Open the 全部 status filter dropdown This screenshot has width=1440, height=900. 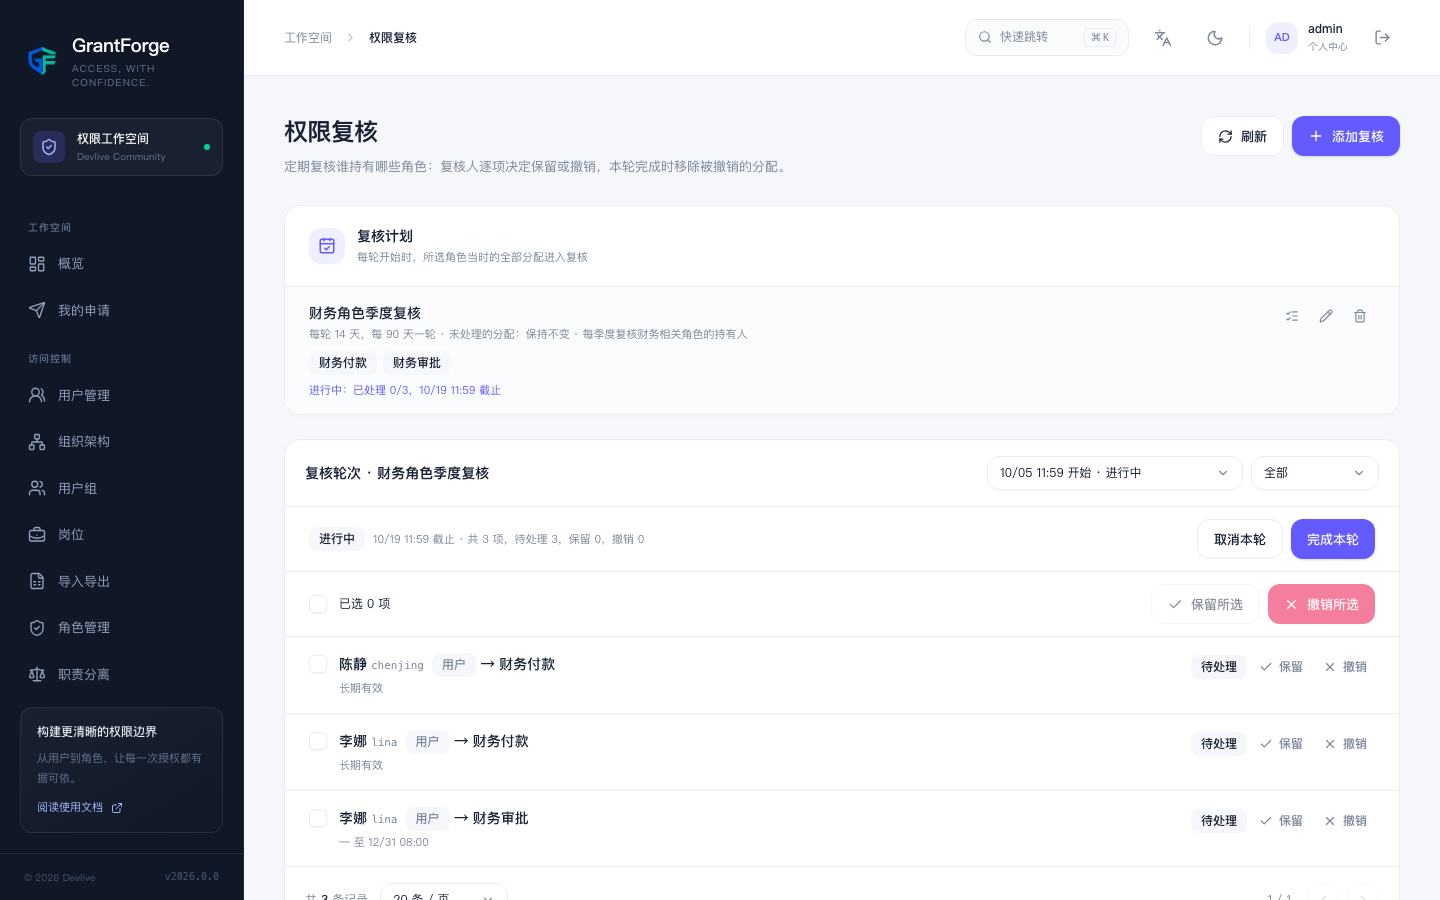click(x=1314, y=473)
